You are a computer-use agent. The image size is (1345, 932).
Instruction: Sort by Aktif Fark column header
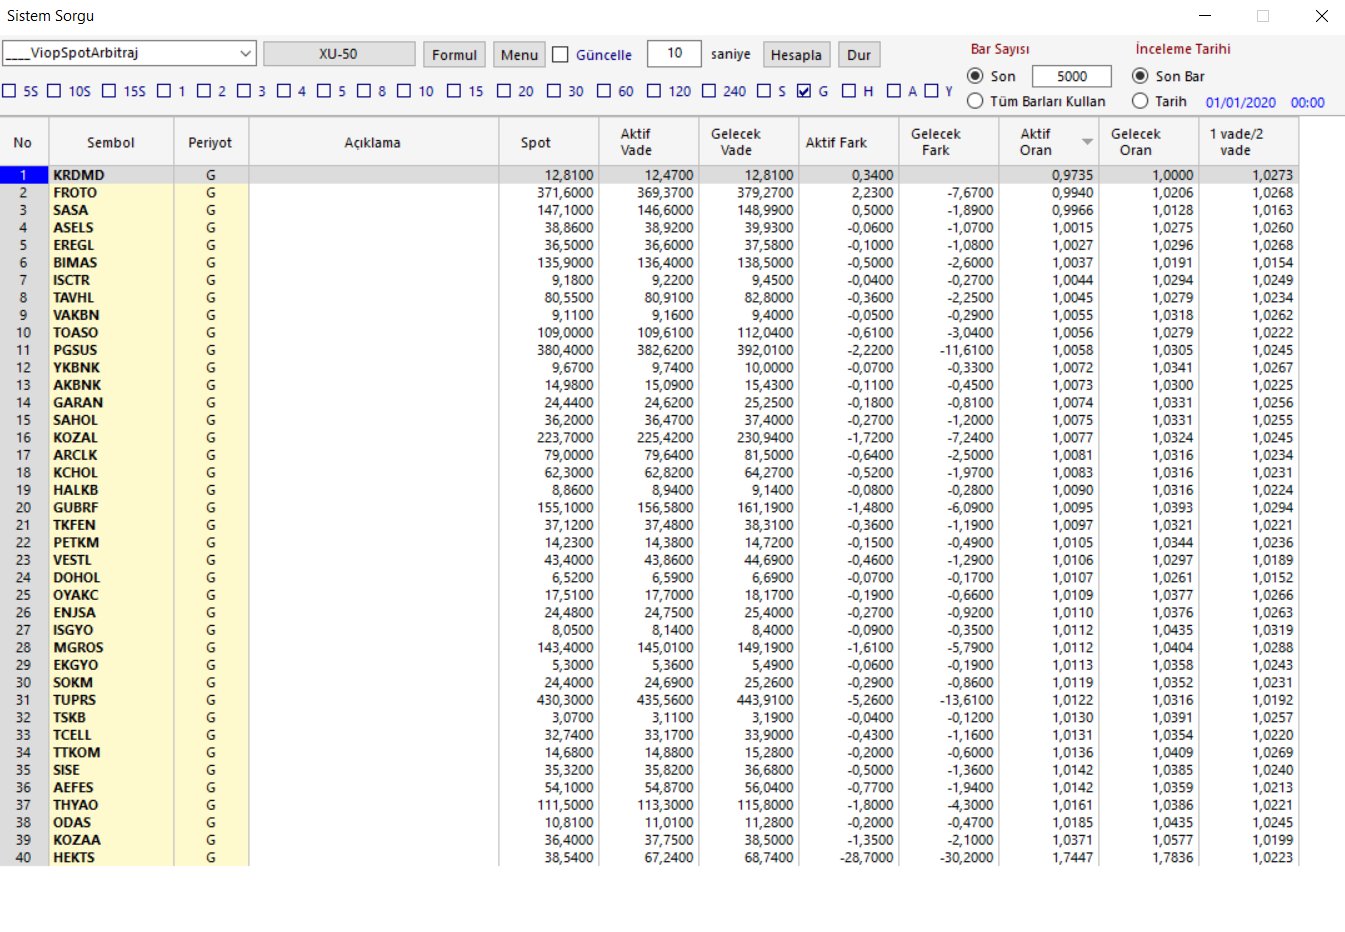click(848, 142)
